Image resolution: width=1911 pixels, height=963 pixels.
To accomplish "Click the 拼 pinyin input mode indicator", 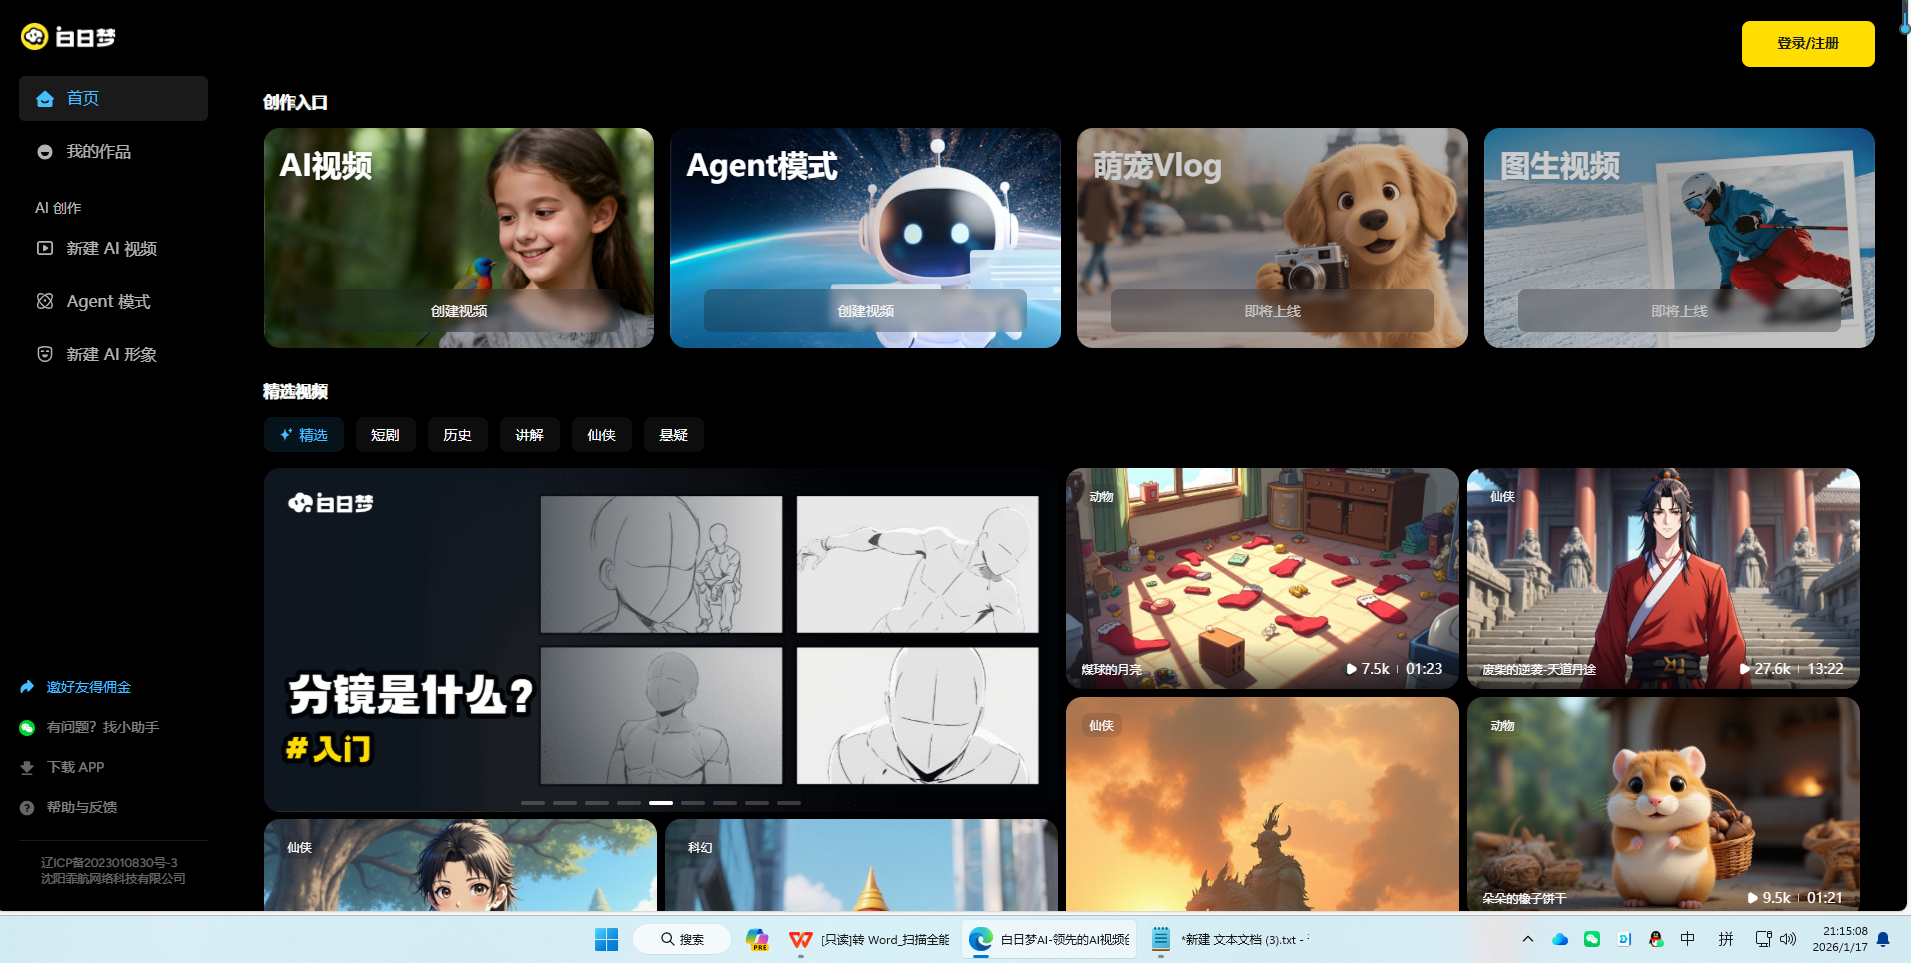I will [1726, 939].
